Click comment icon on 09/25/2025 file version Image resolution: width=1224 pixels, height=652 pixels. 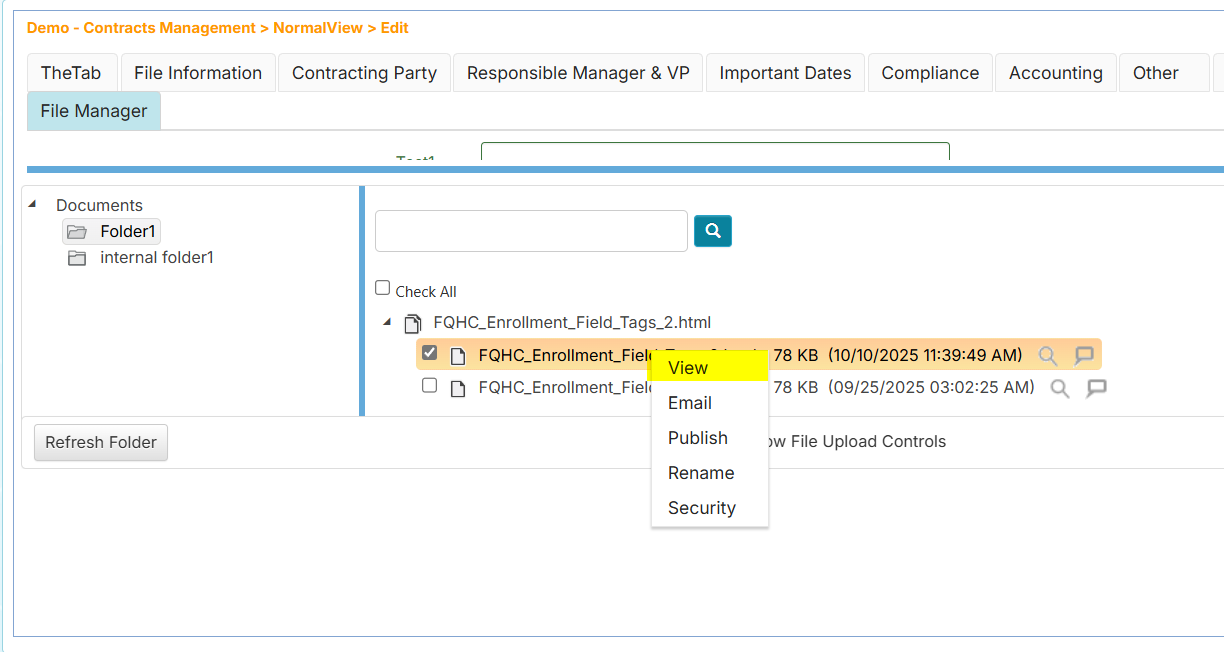[x=1097, y=388]
